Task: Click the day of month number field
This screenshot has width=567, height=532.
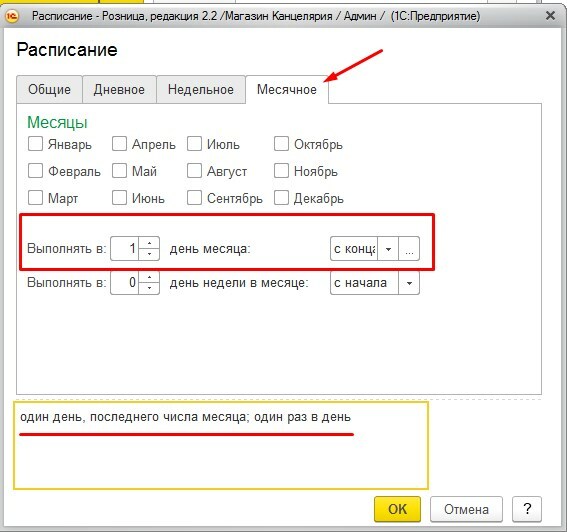Action: pyautogui.click(x=125, y=249)
